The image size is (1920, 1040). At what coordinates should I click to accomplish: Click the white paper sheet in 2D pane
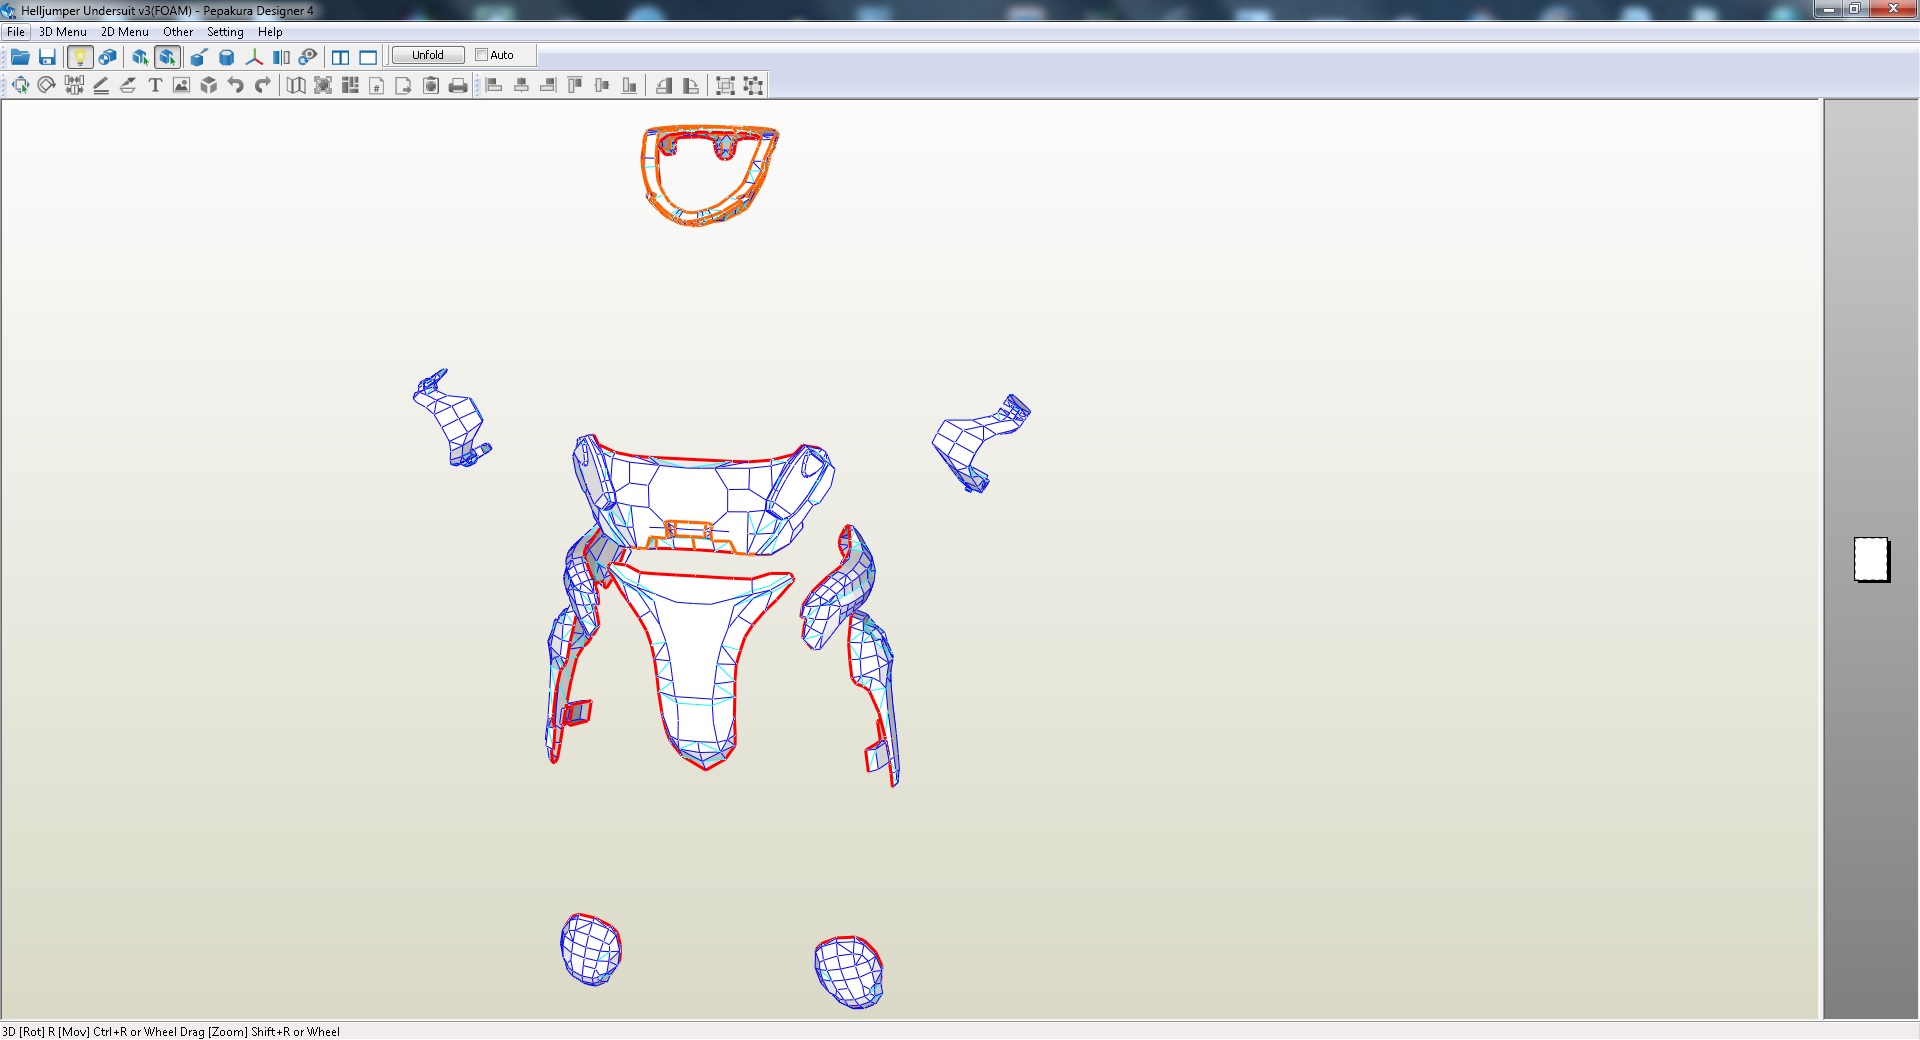click(1871, 559)
